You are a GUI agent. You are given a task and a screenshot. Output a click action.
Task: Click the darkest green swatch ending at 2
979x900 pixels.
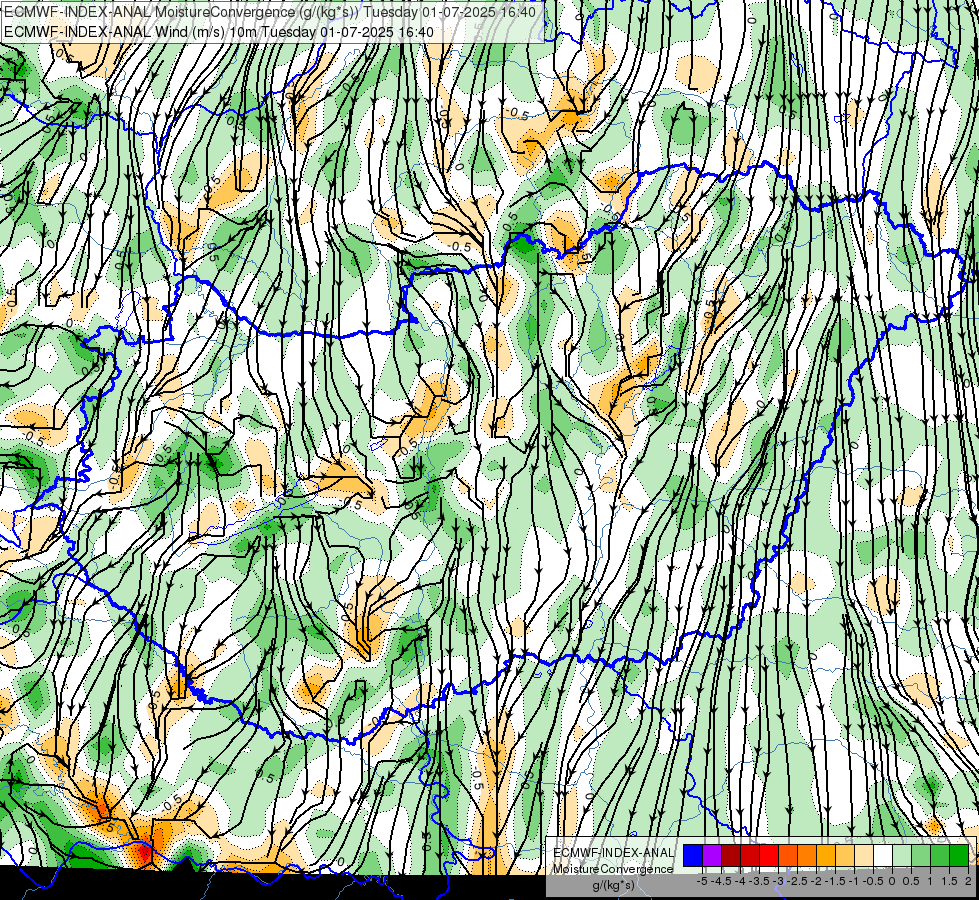pos(959,855)
